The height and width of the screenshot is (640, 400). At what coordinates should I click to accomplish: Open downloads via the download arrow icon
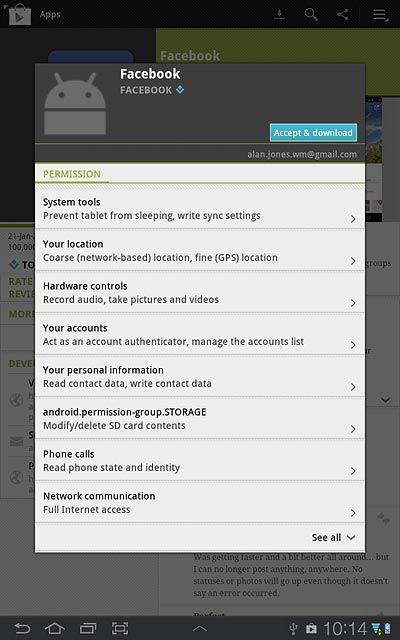click(279, 15)
